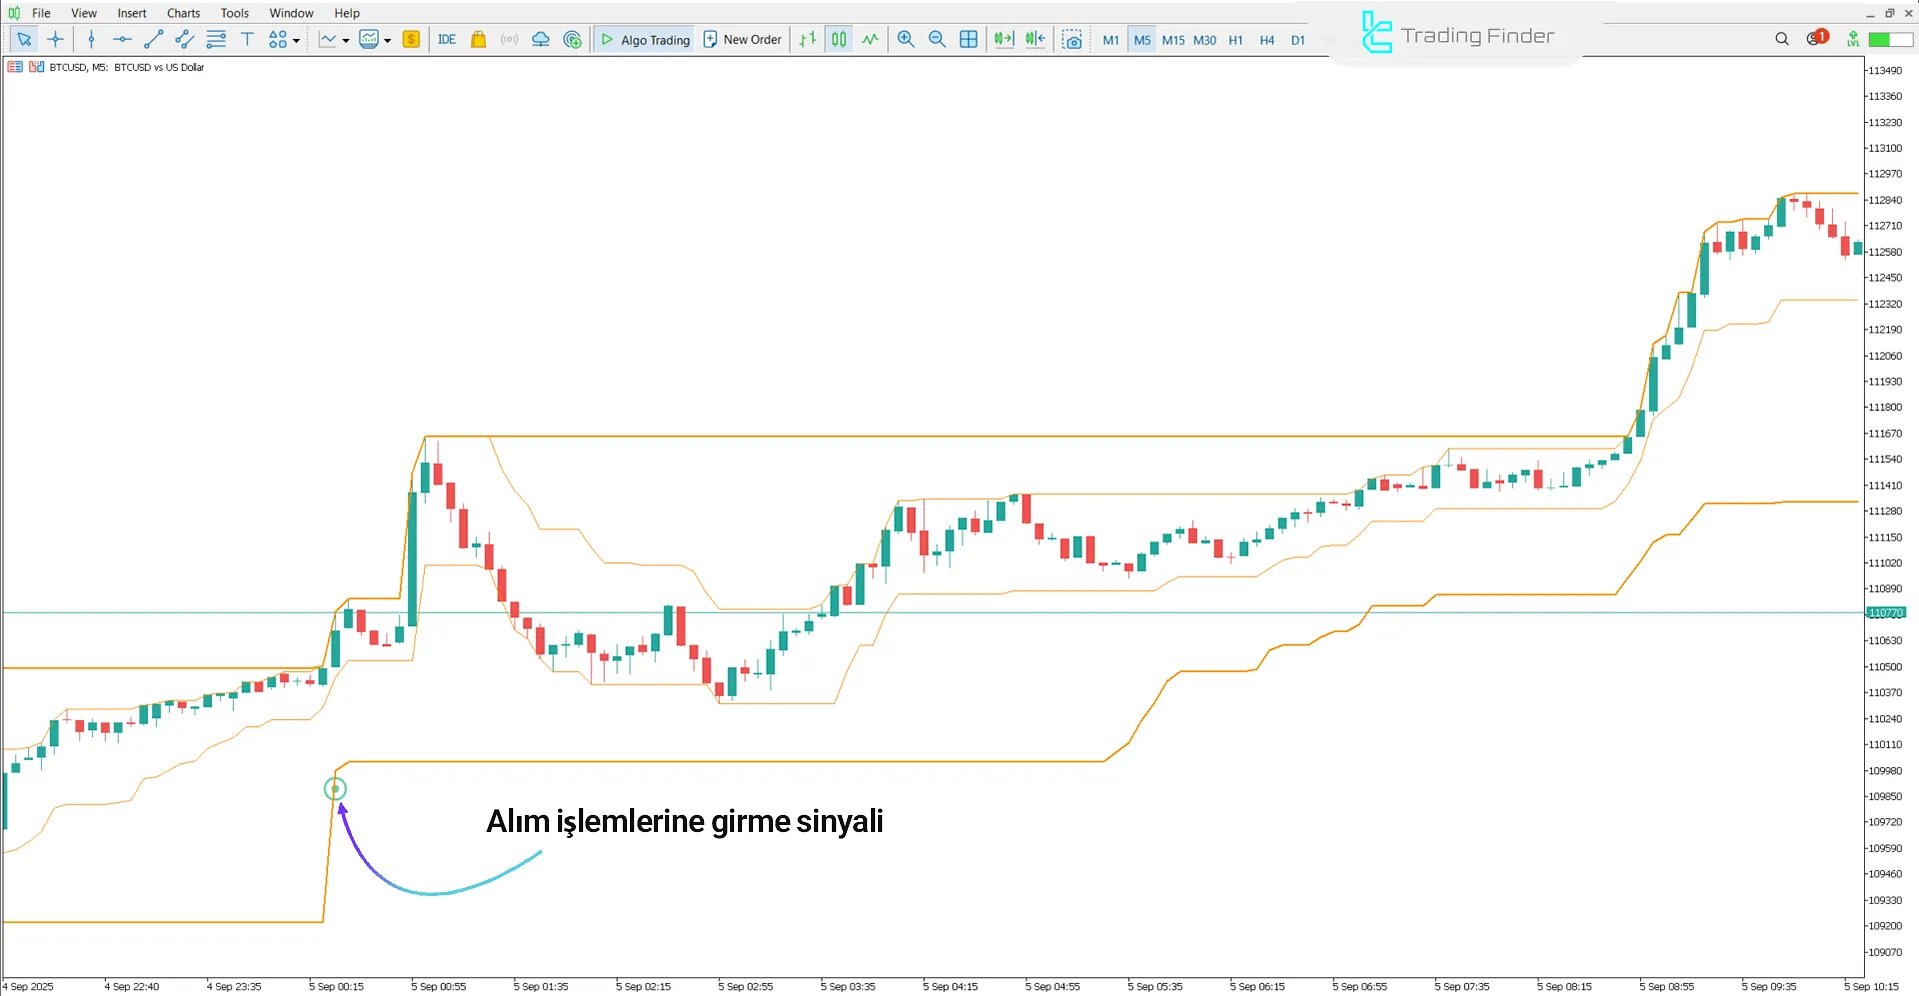1919x996 pixels.
Task: Switch to H1 timeframe
Action: tap(1236, 40)
